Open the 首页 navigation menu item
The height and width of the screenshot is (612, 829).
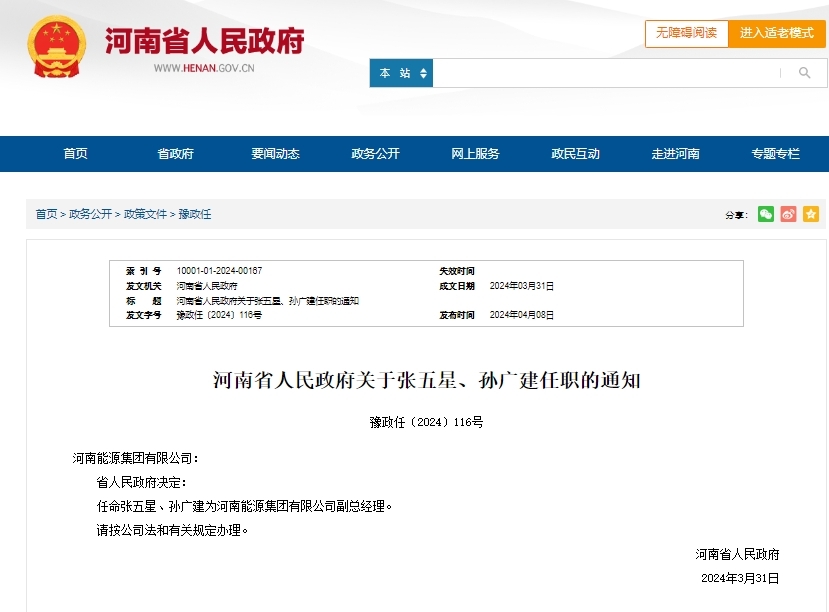coord(75,154)
